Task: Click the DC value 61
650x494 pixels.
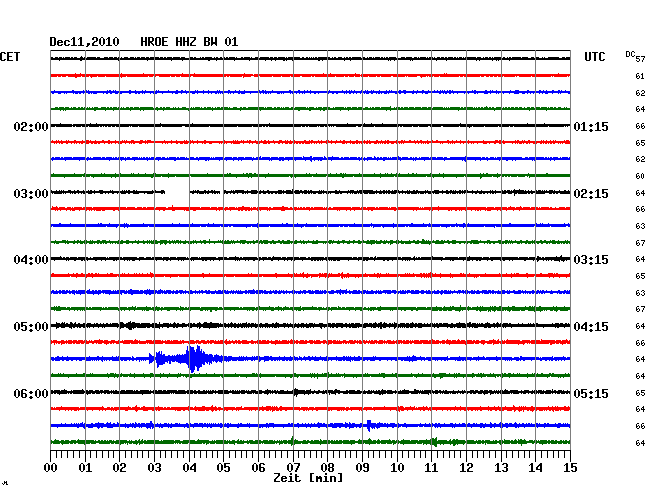Action: coord(640,76)
